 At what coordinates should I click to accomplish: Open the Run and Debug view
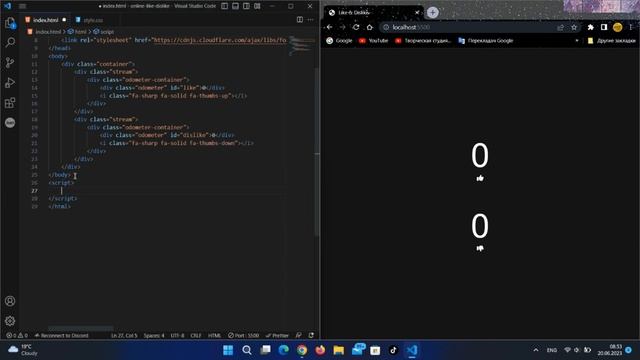pos(10,82)
